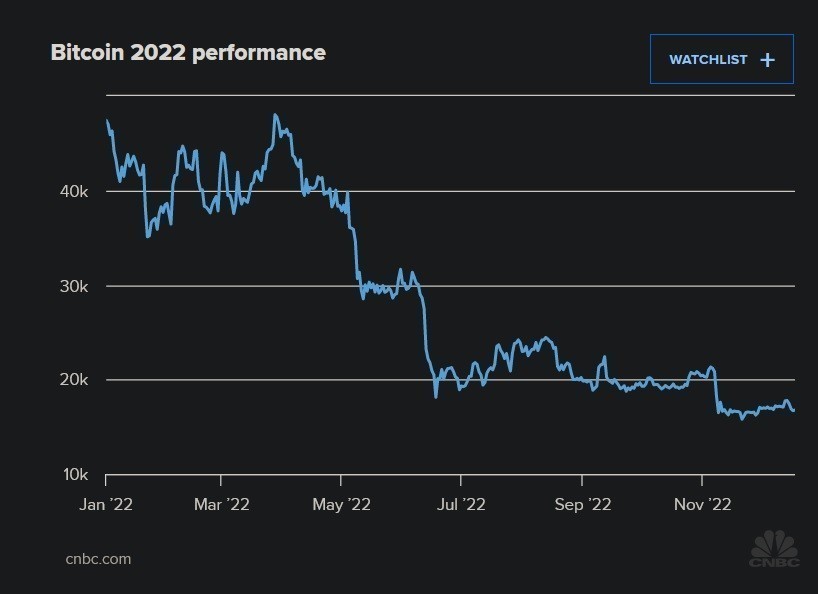
Task: Click the Bitcoin 2022 performance title
Action: (188, 53)
